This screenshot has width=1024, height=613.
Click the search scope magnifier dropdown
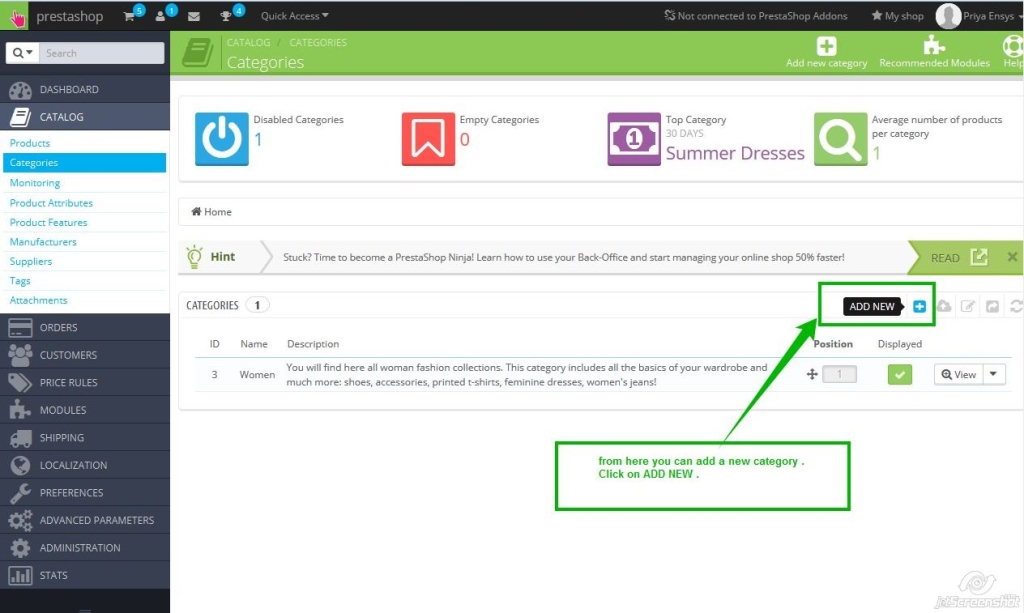pyautogui.click(x=22, y=53)
